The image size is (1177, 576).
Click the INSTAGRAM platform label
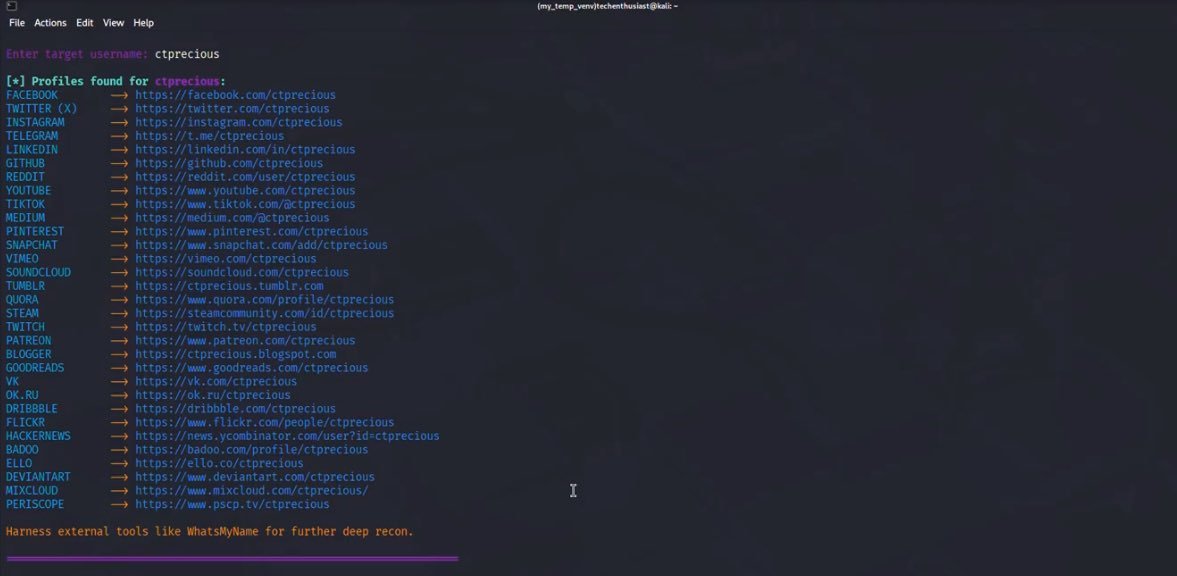pos(35,122)
